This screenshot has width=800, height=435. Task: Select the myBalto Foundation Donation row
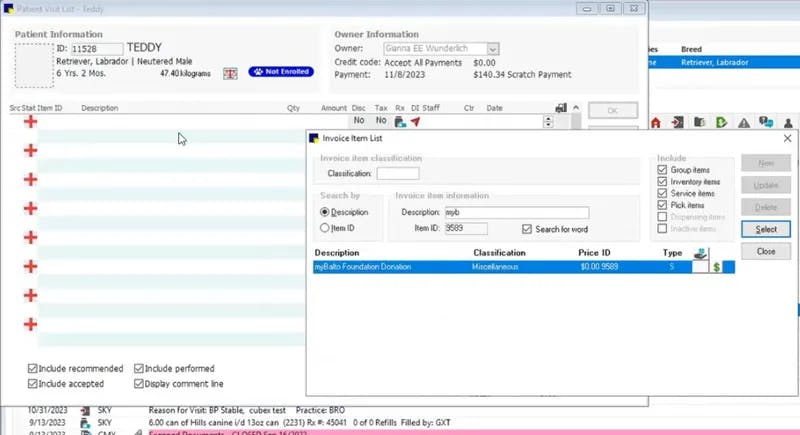point(524,267)
